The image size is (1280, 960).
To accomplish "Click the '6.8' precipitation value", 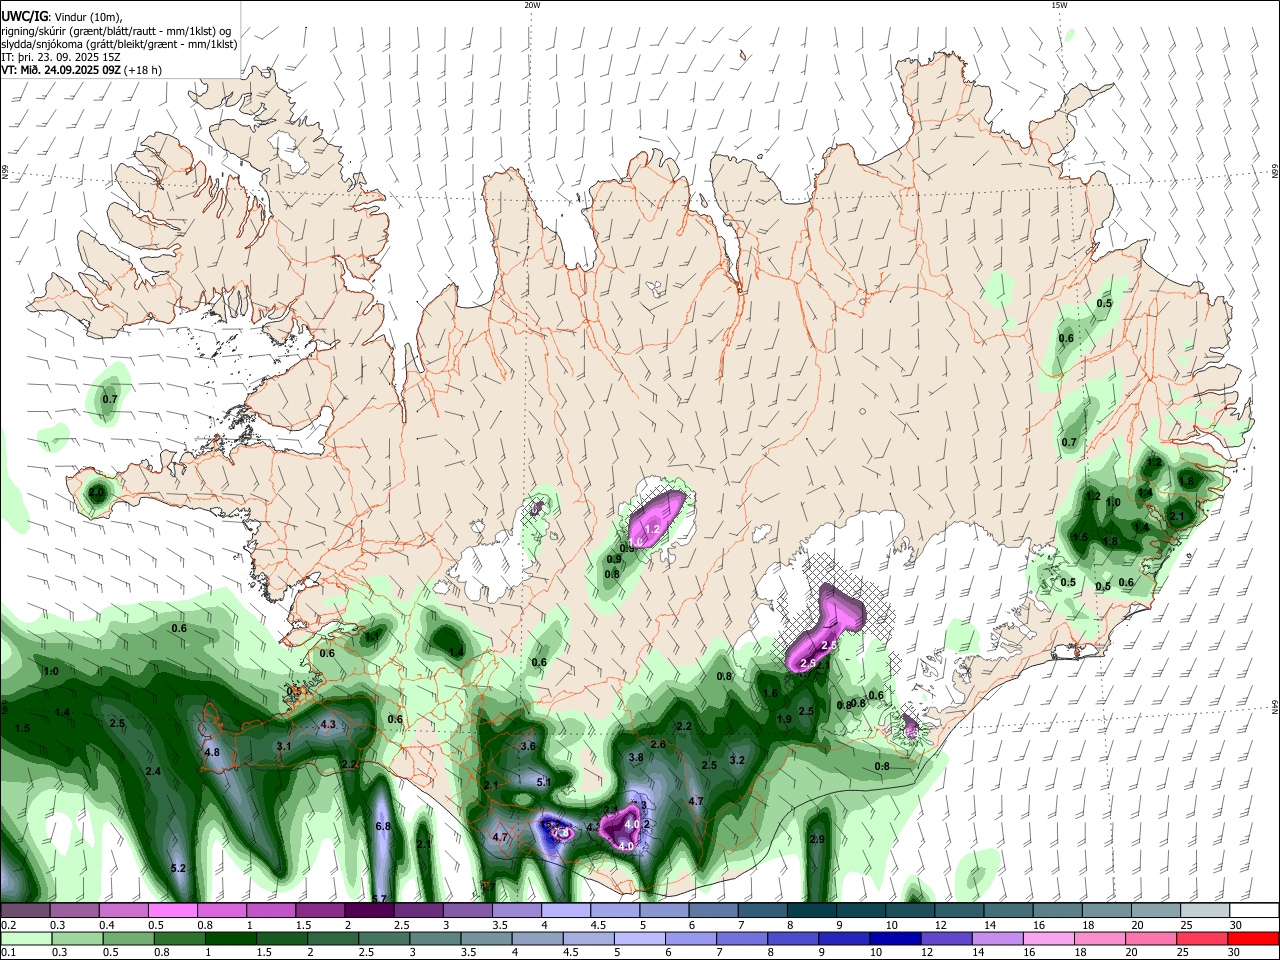I will [x=382, y=827].
